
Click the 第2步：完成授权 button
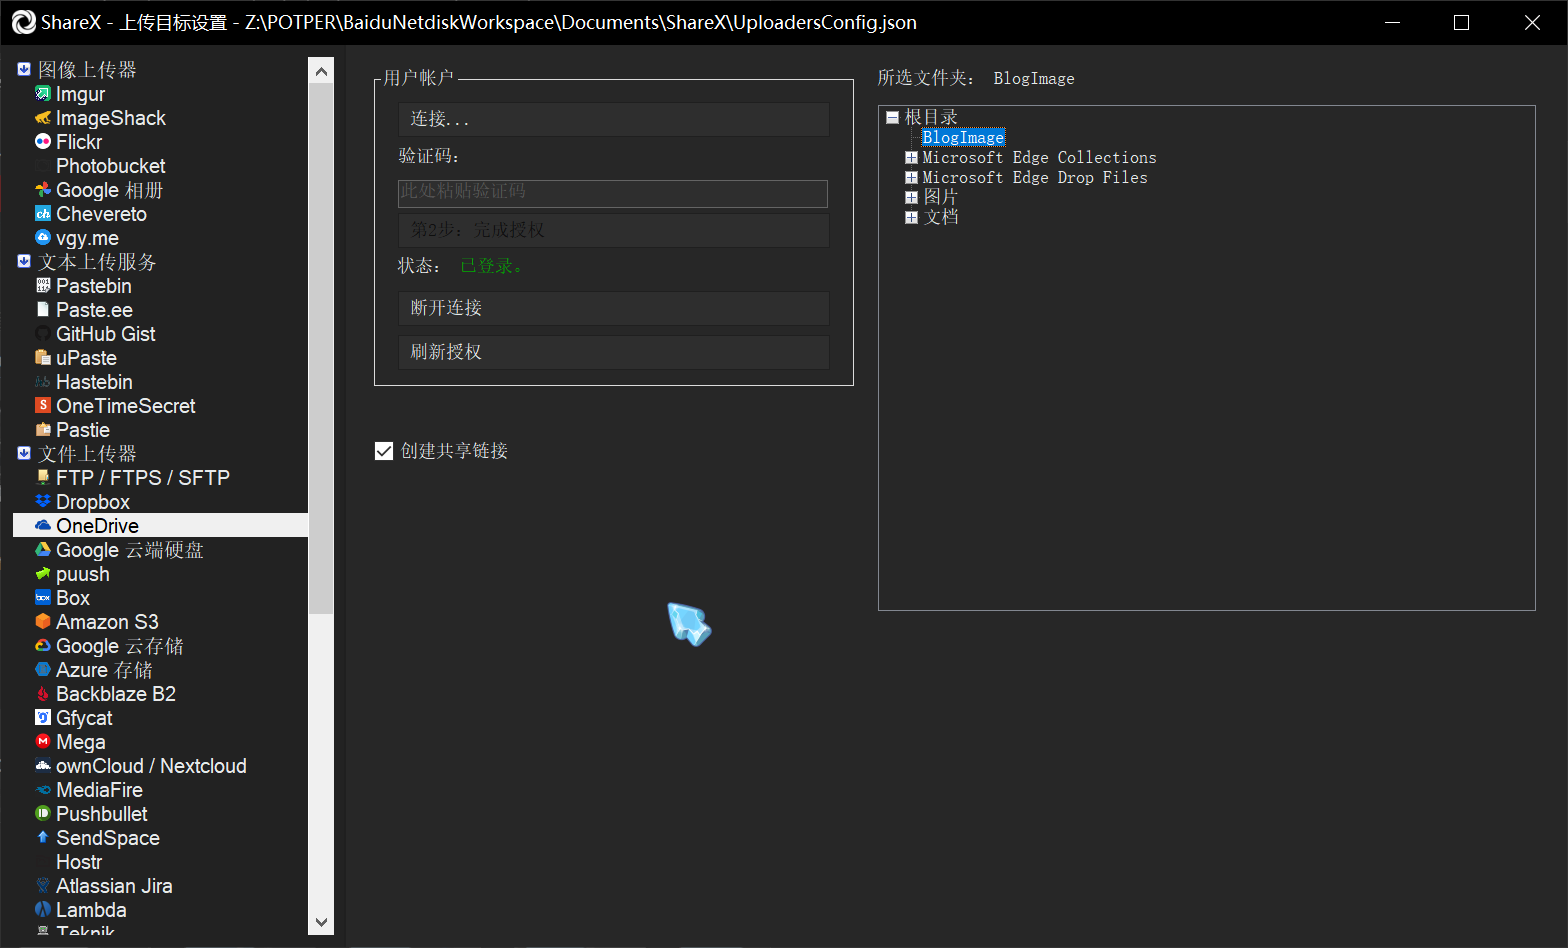(614, 230)
